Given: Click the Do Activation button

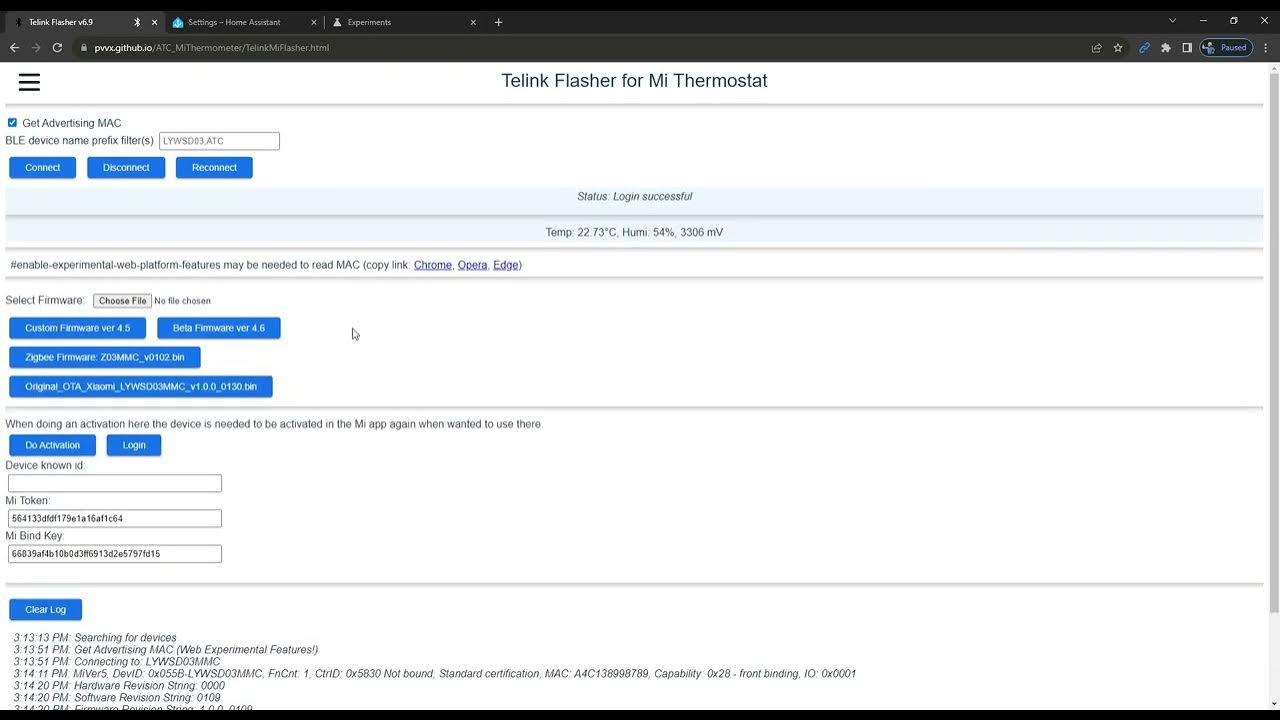Looking at the screenshot, I should [x=52, y=445].
